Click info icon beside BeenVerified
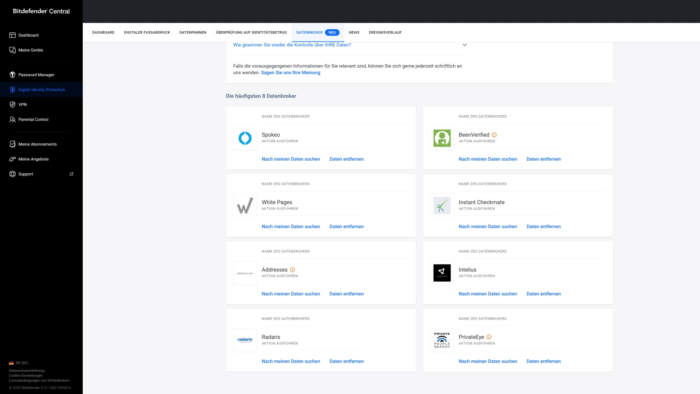Screen dimensions: 700x394 [x=494, y=135]
